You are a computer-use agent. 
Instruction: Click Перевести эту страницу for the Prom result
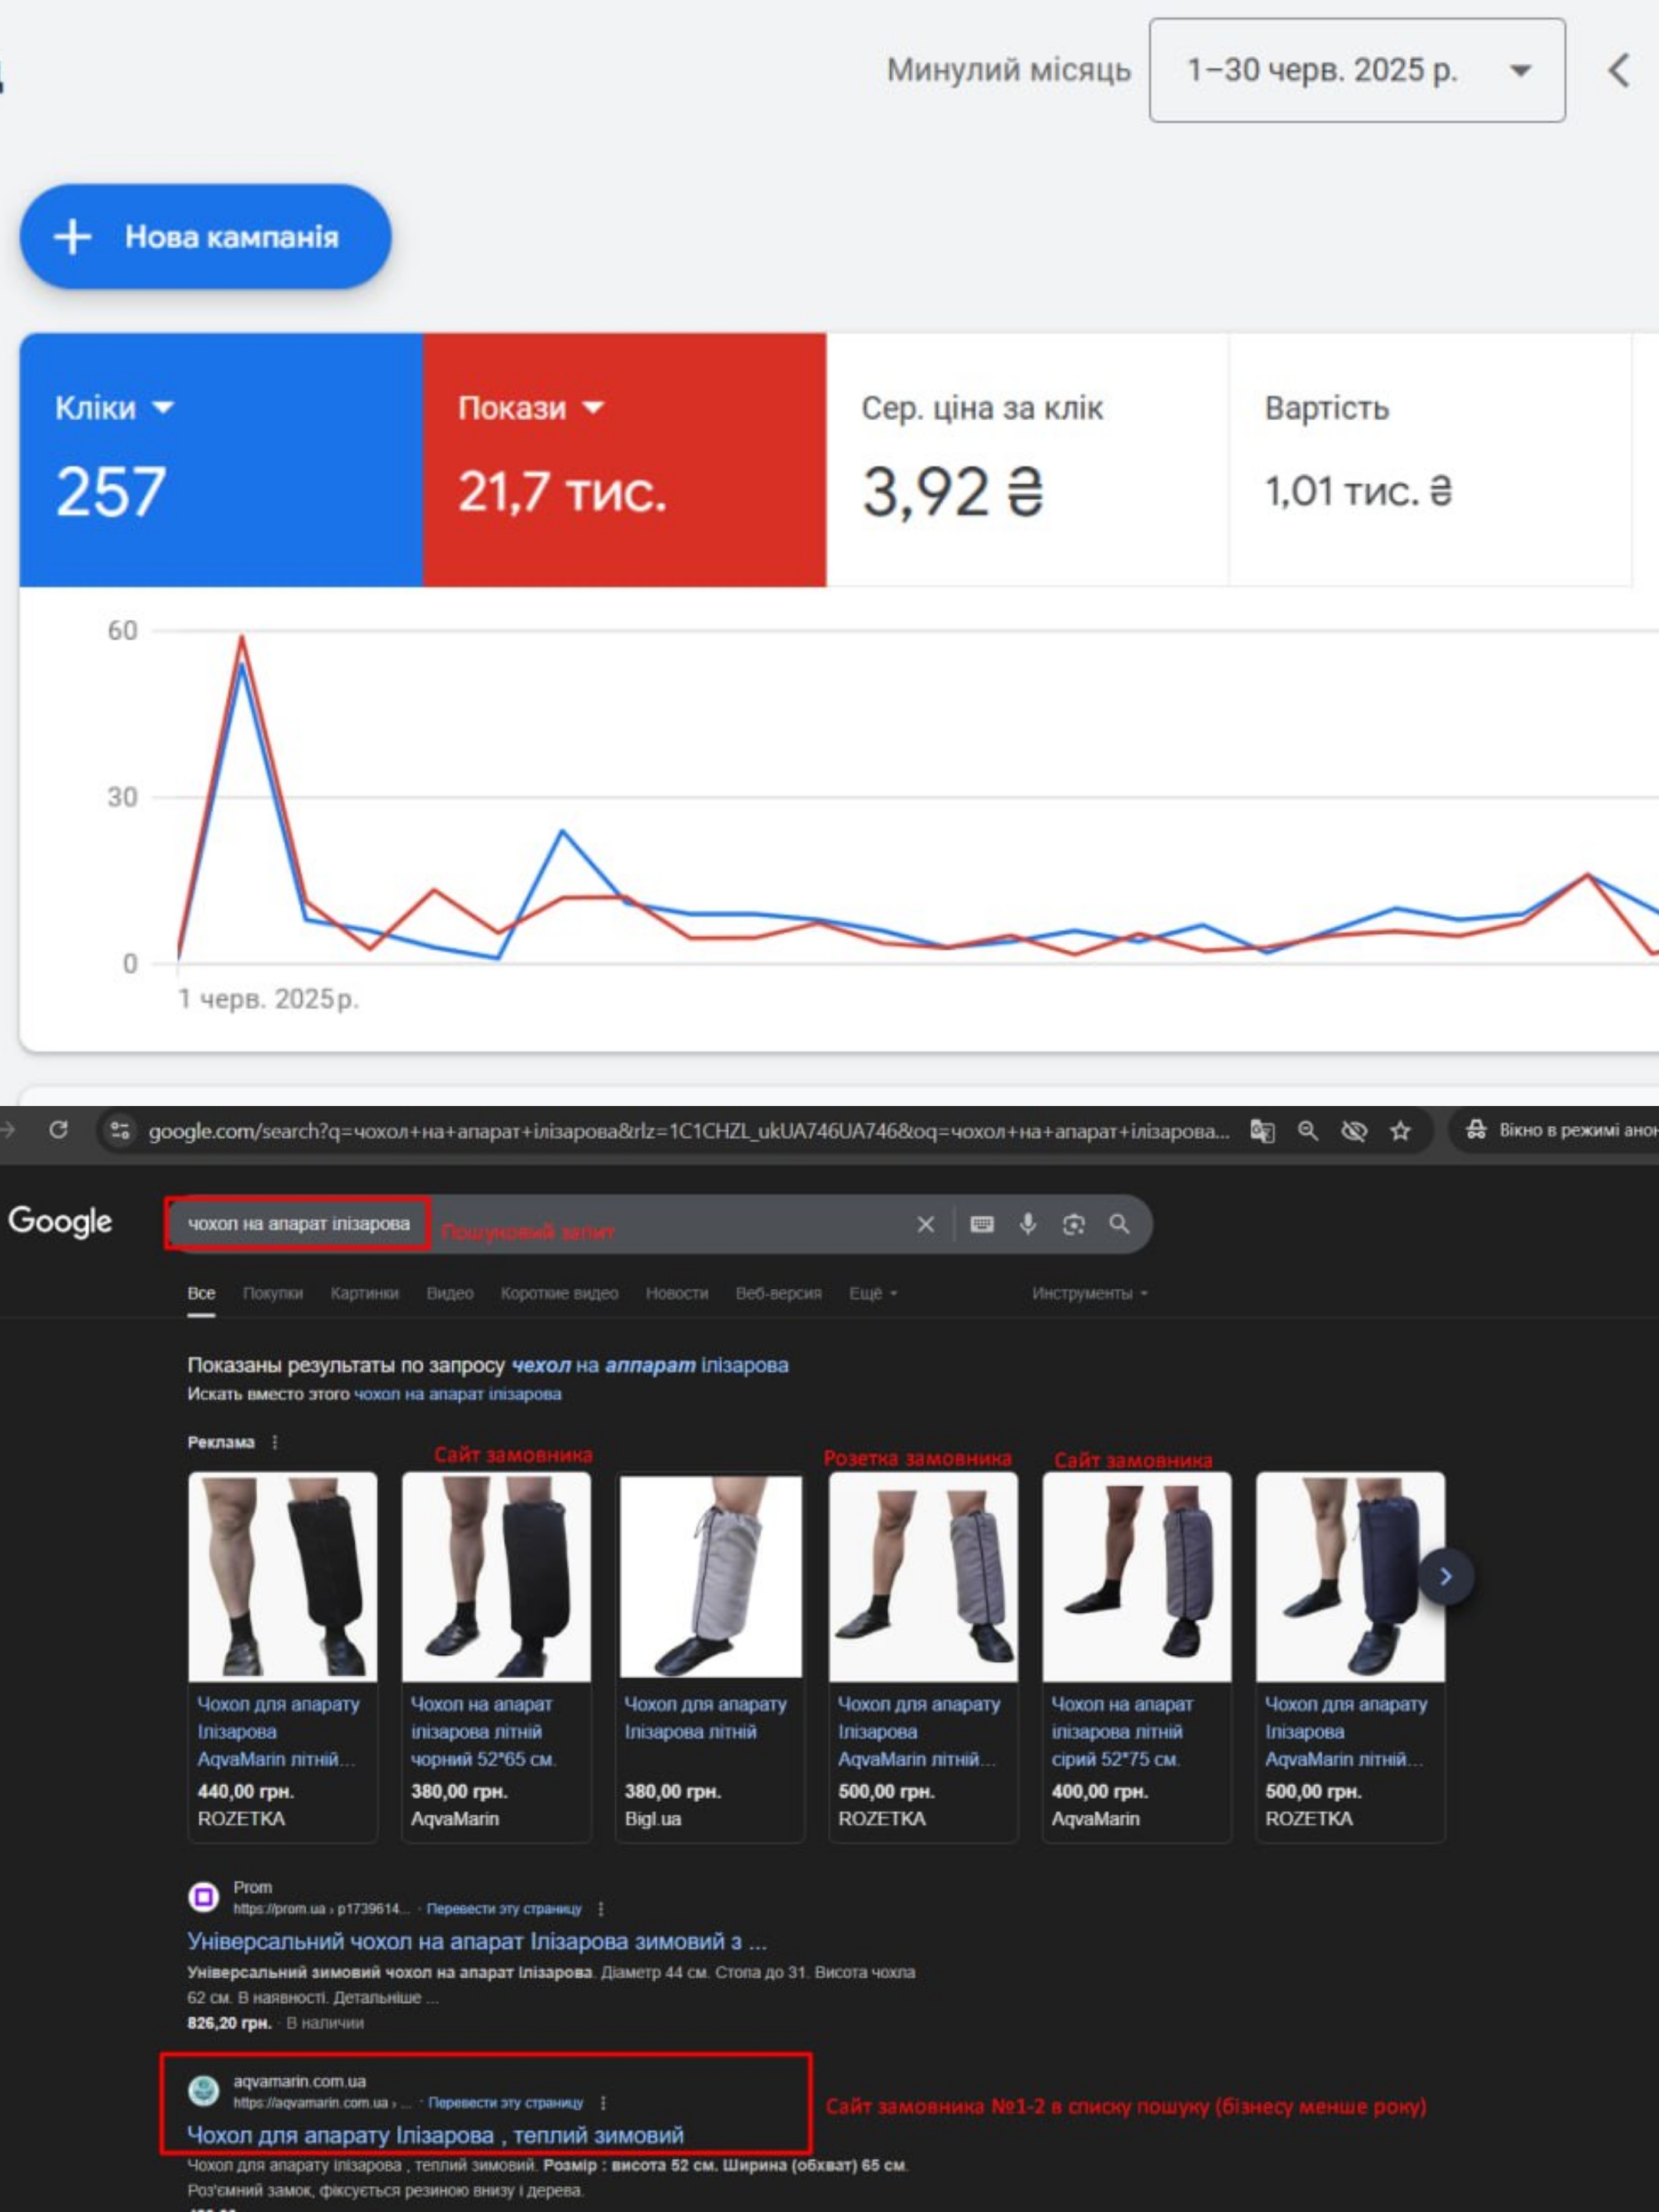[504, 1909]
